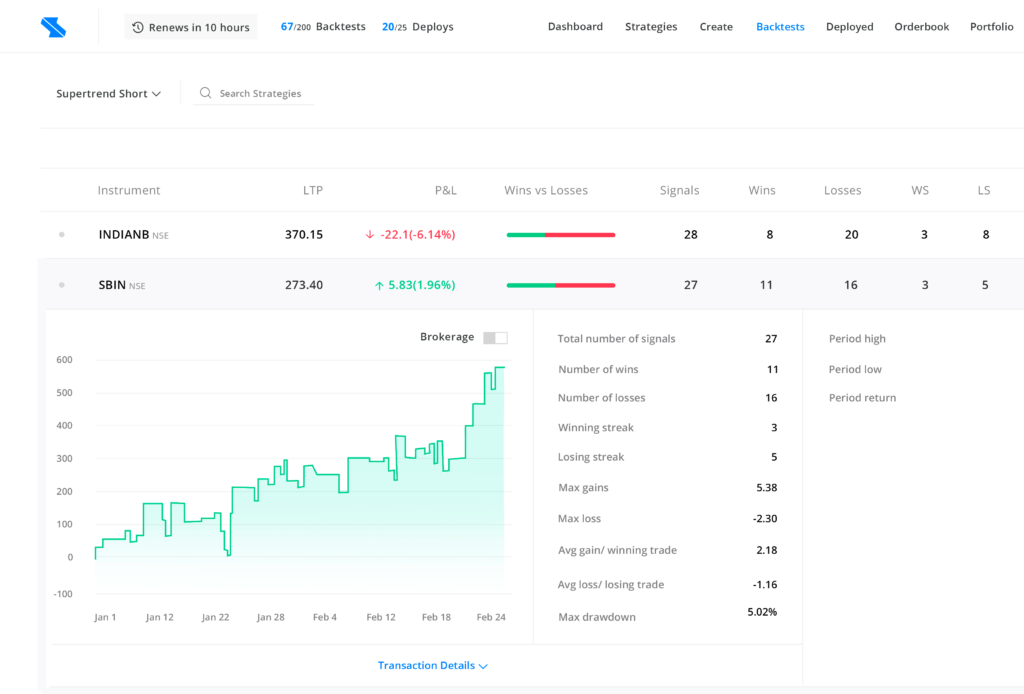This screenshot has width=1024, height=694.
Task: Collapse the SBIN row
Action: click(x=112, y=285)
